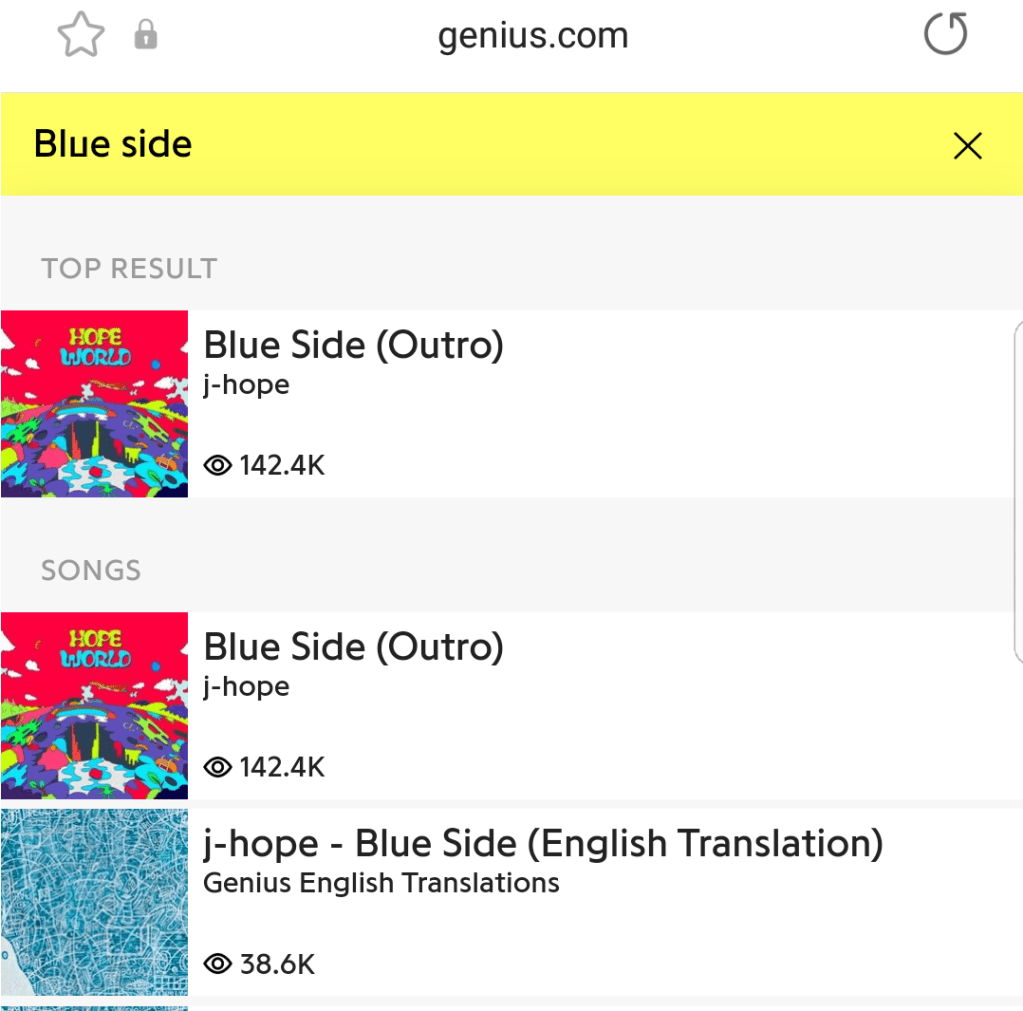Click the eye icon under Songs j-hope entry

(x=217, y=767)
